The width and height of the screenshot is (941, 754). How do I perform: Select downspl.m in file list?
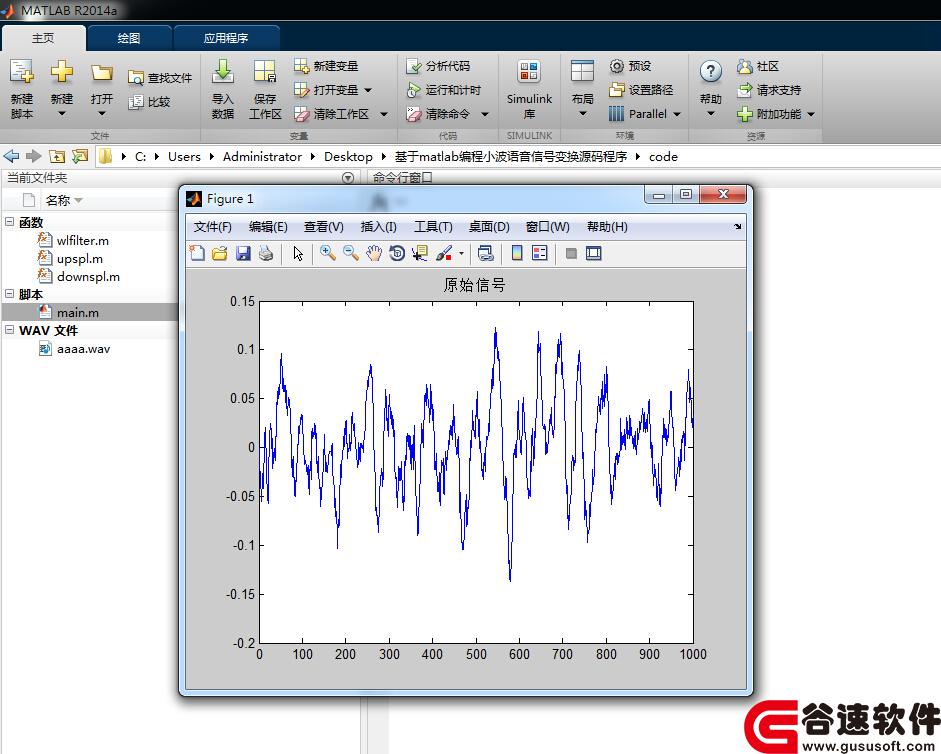(x=88, y=277)
